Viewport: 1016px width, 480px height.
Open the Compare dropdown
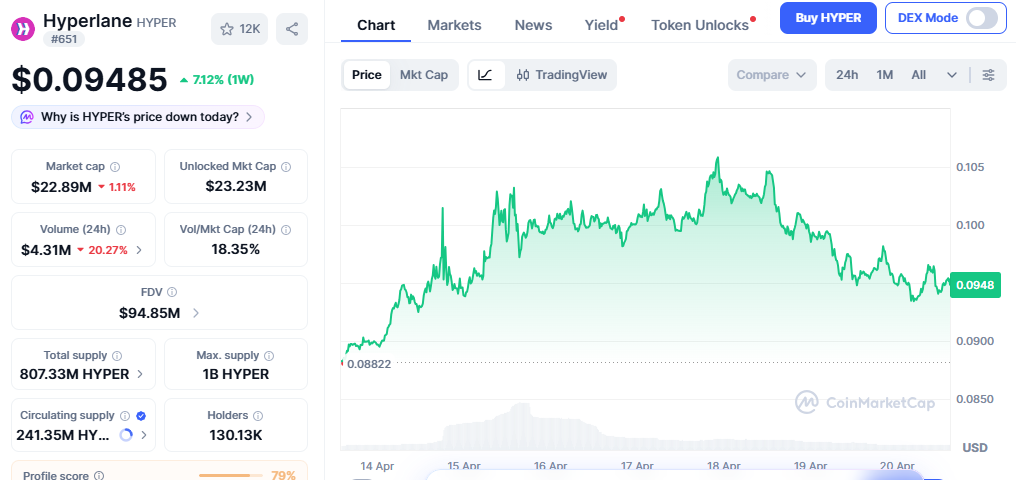pos(772,75)
